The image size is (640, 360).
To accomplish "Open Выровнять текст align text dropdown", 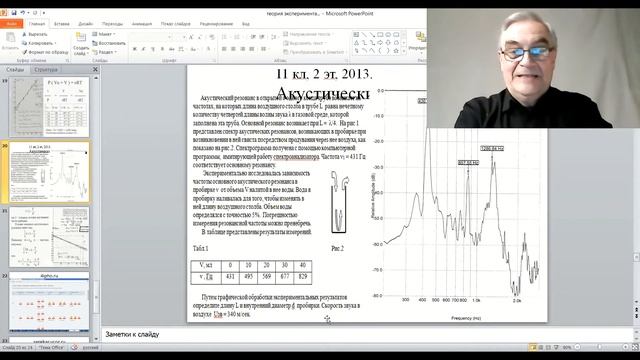I will [x=305, y=43].
